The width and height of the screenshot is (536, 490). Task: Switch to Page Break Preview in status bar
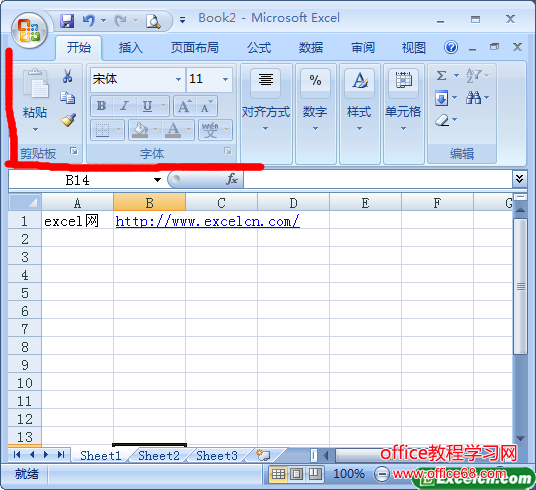(x=315, y=474)
